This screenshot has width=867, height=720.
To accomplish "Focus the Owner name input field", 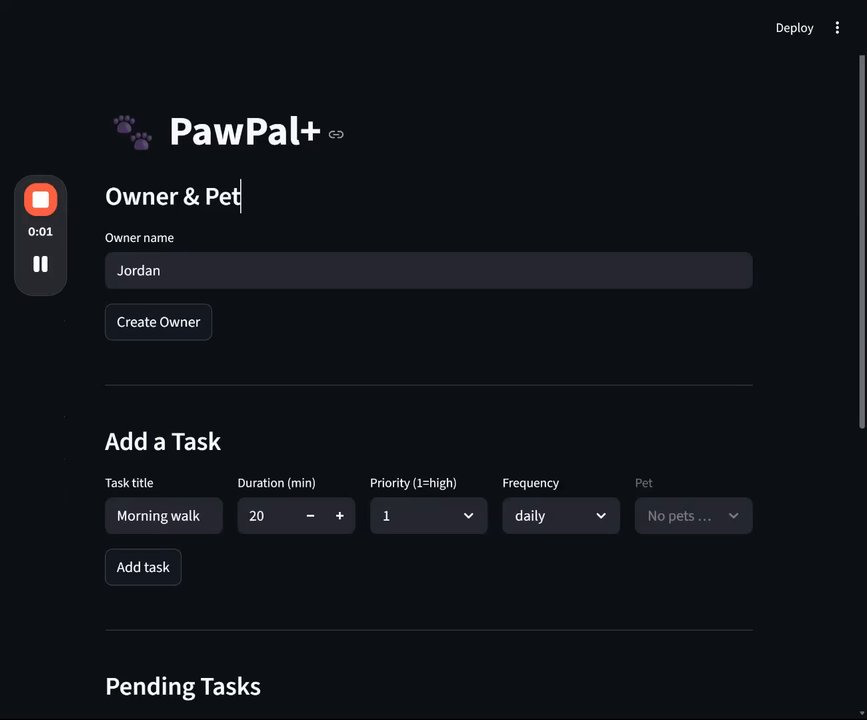I will click(428, 271).
